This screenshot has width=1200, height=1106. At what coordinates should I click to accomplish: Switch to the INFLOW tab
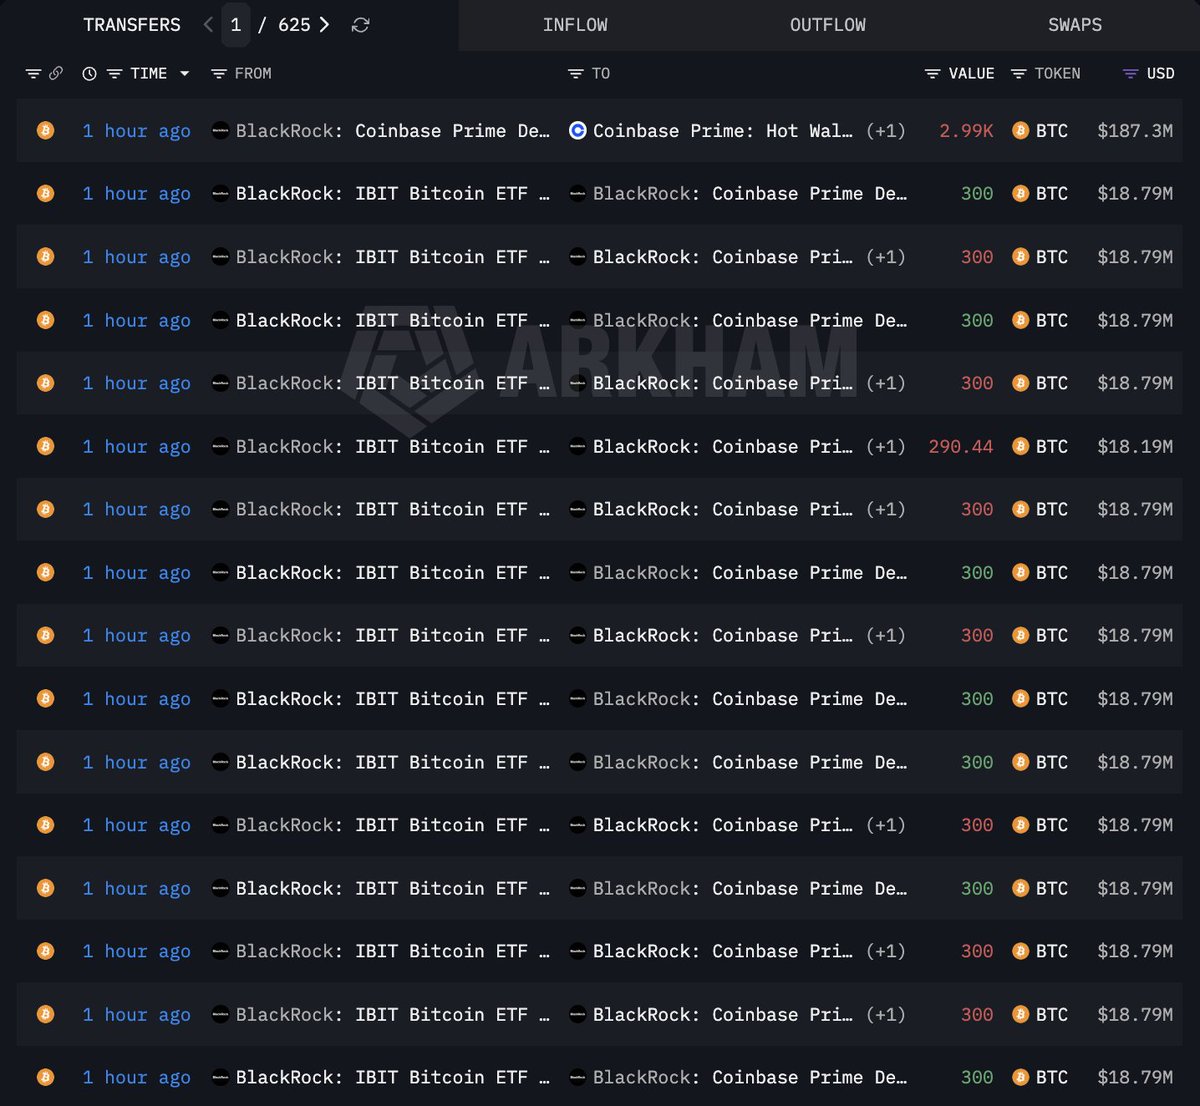point(575,25)
